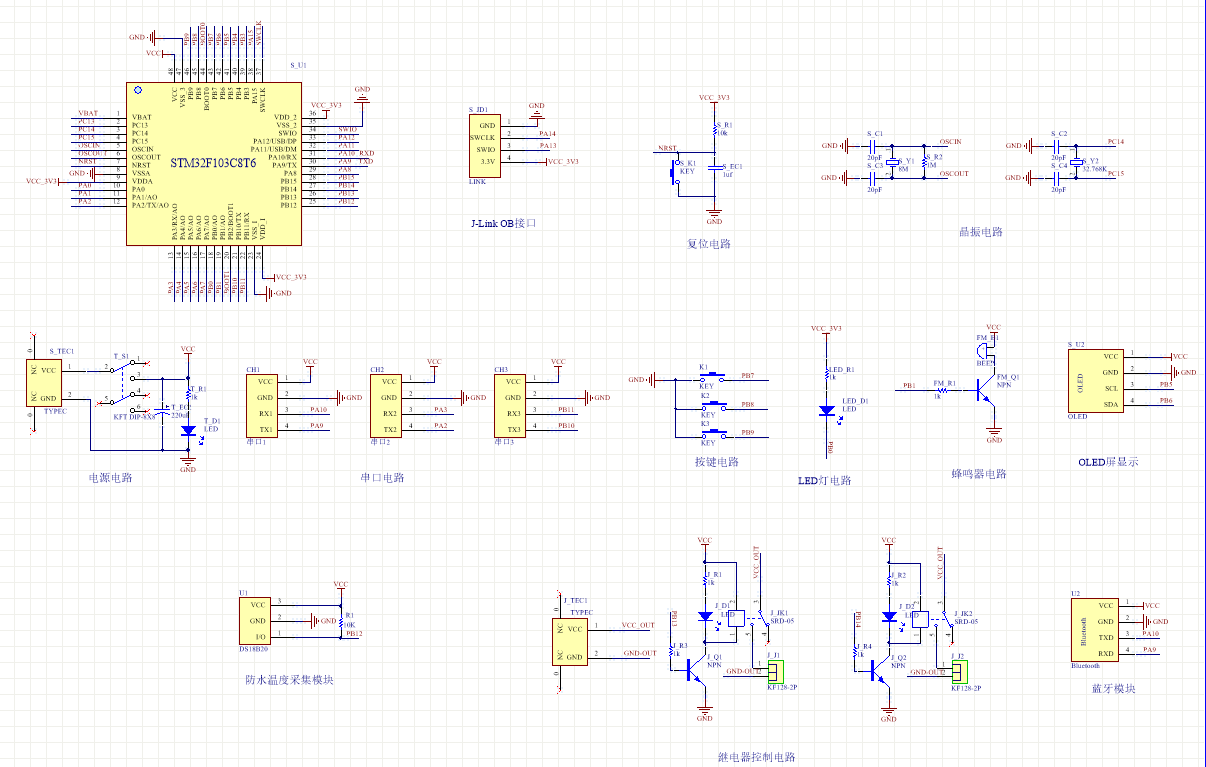Click the '按键电路' title text

click(716, 462)
